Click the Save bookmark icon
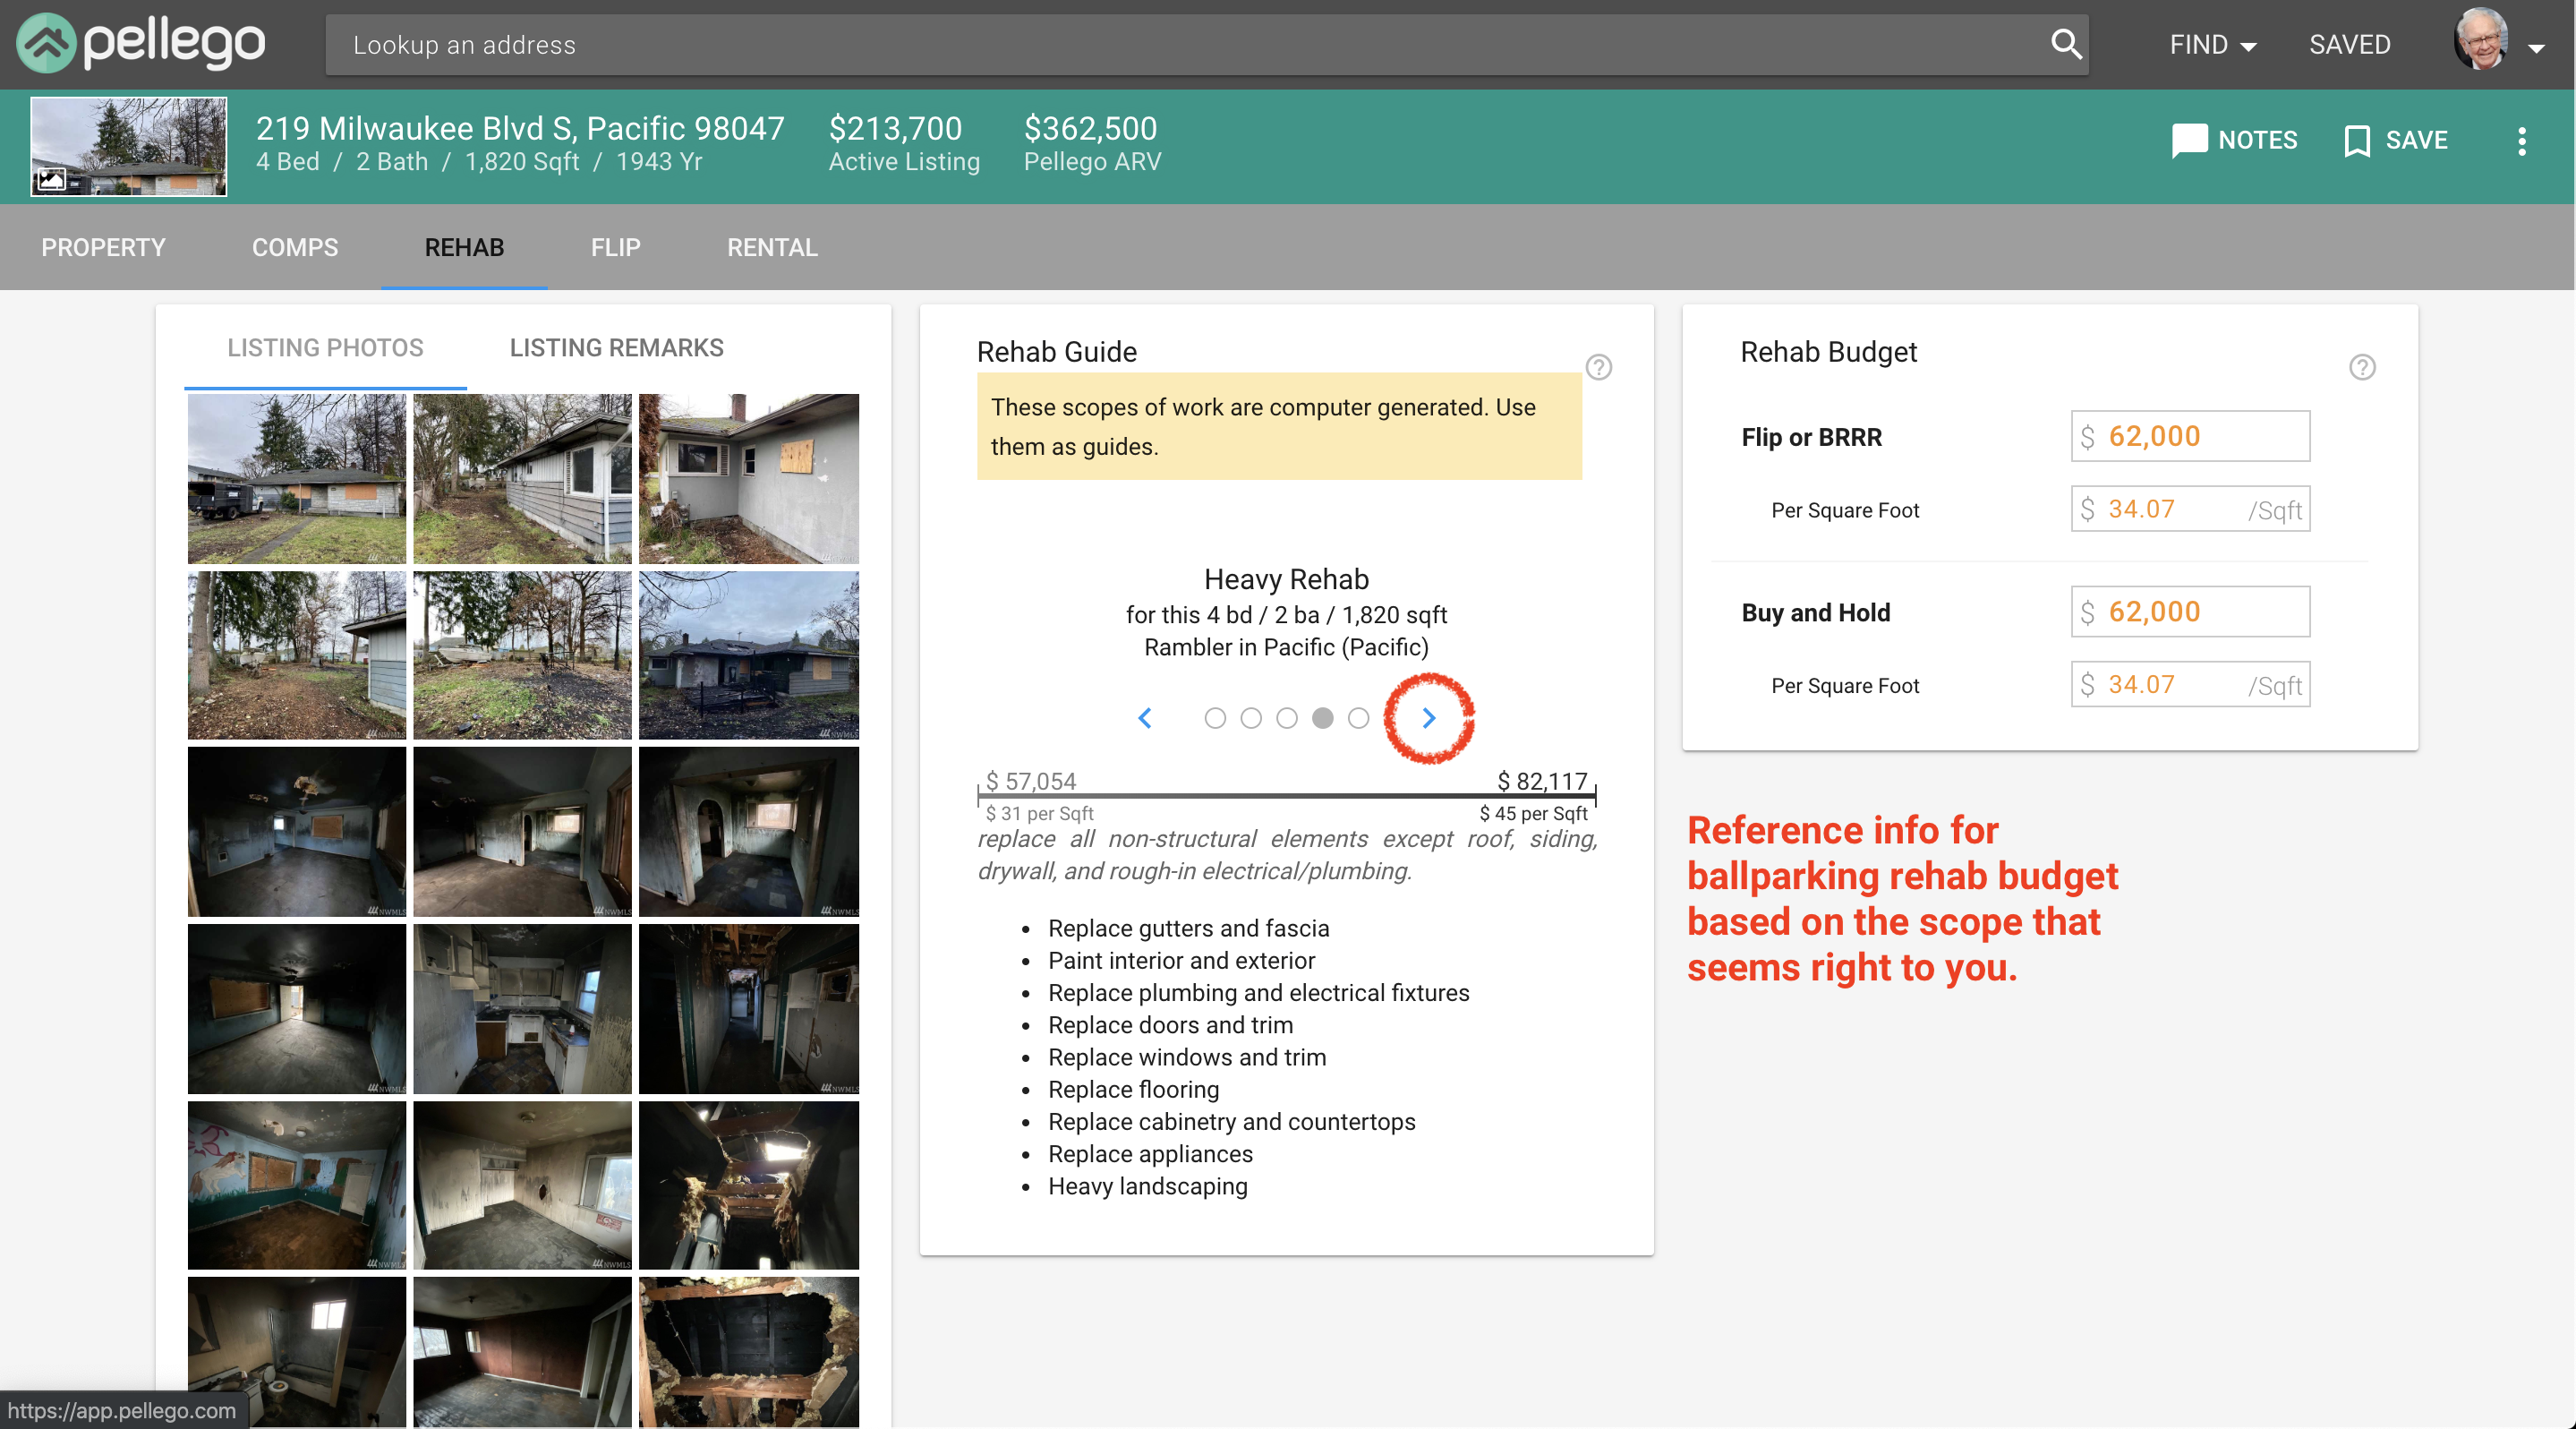 2356,140
